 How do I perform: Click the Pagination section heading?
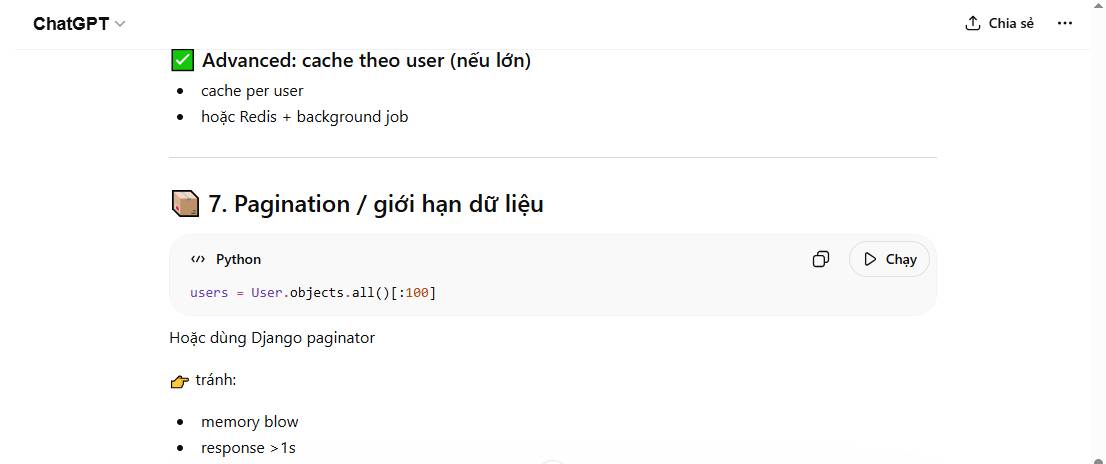tap(375, 204)
